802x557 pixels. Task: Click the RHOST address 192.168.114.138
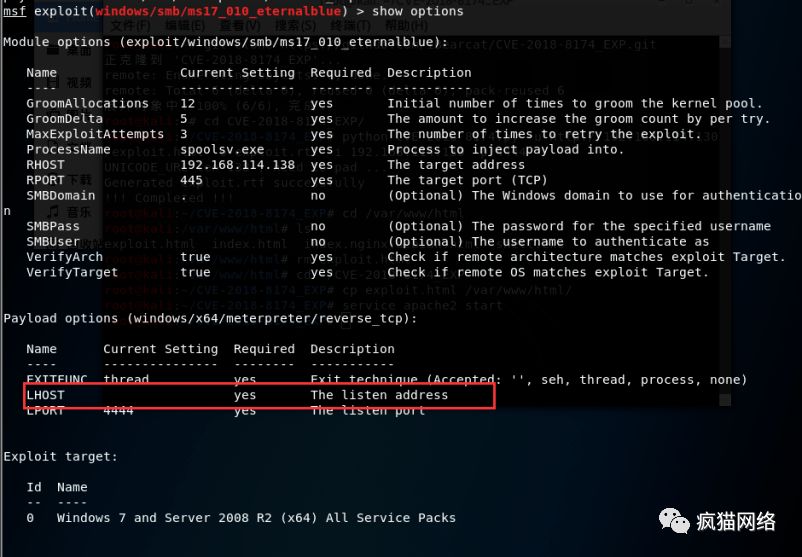[x=237, y=165]
